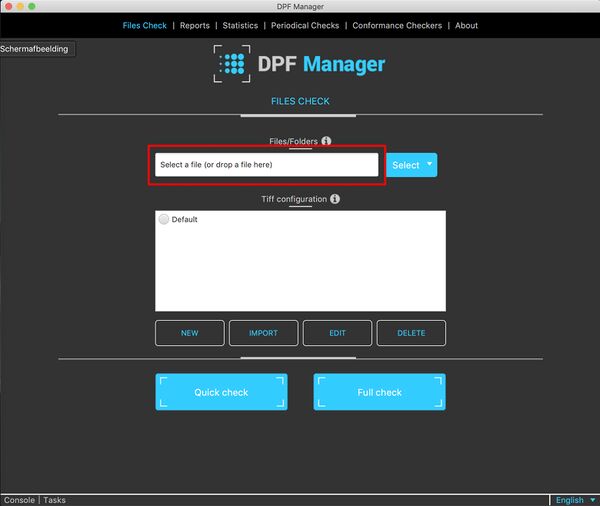Screen dimensions: 600x506
Task: Open the About page
Action: (x=466, y=25)
